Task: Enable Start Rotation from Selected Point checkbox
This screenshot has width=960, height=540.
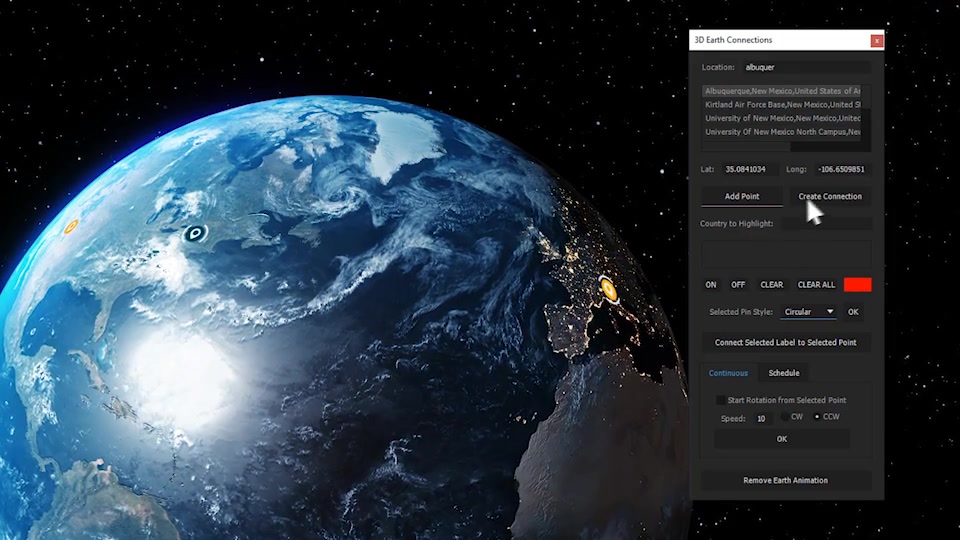Action: tap(721, 400)
